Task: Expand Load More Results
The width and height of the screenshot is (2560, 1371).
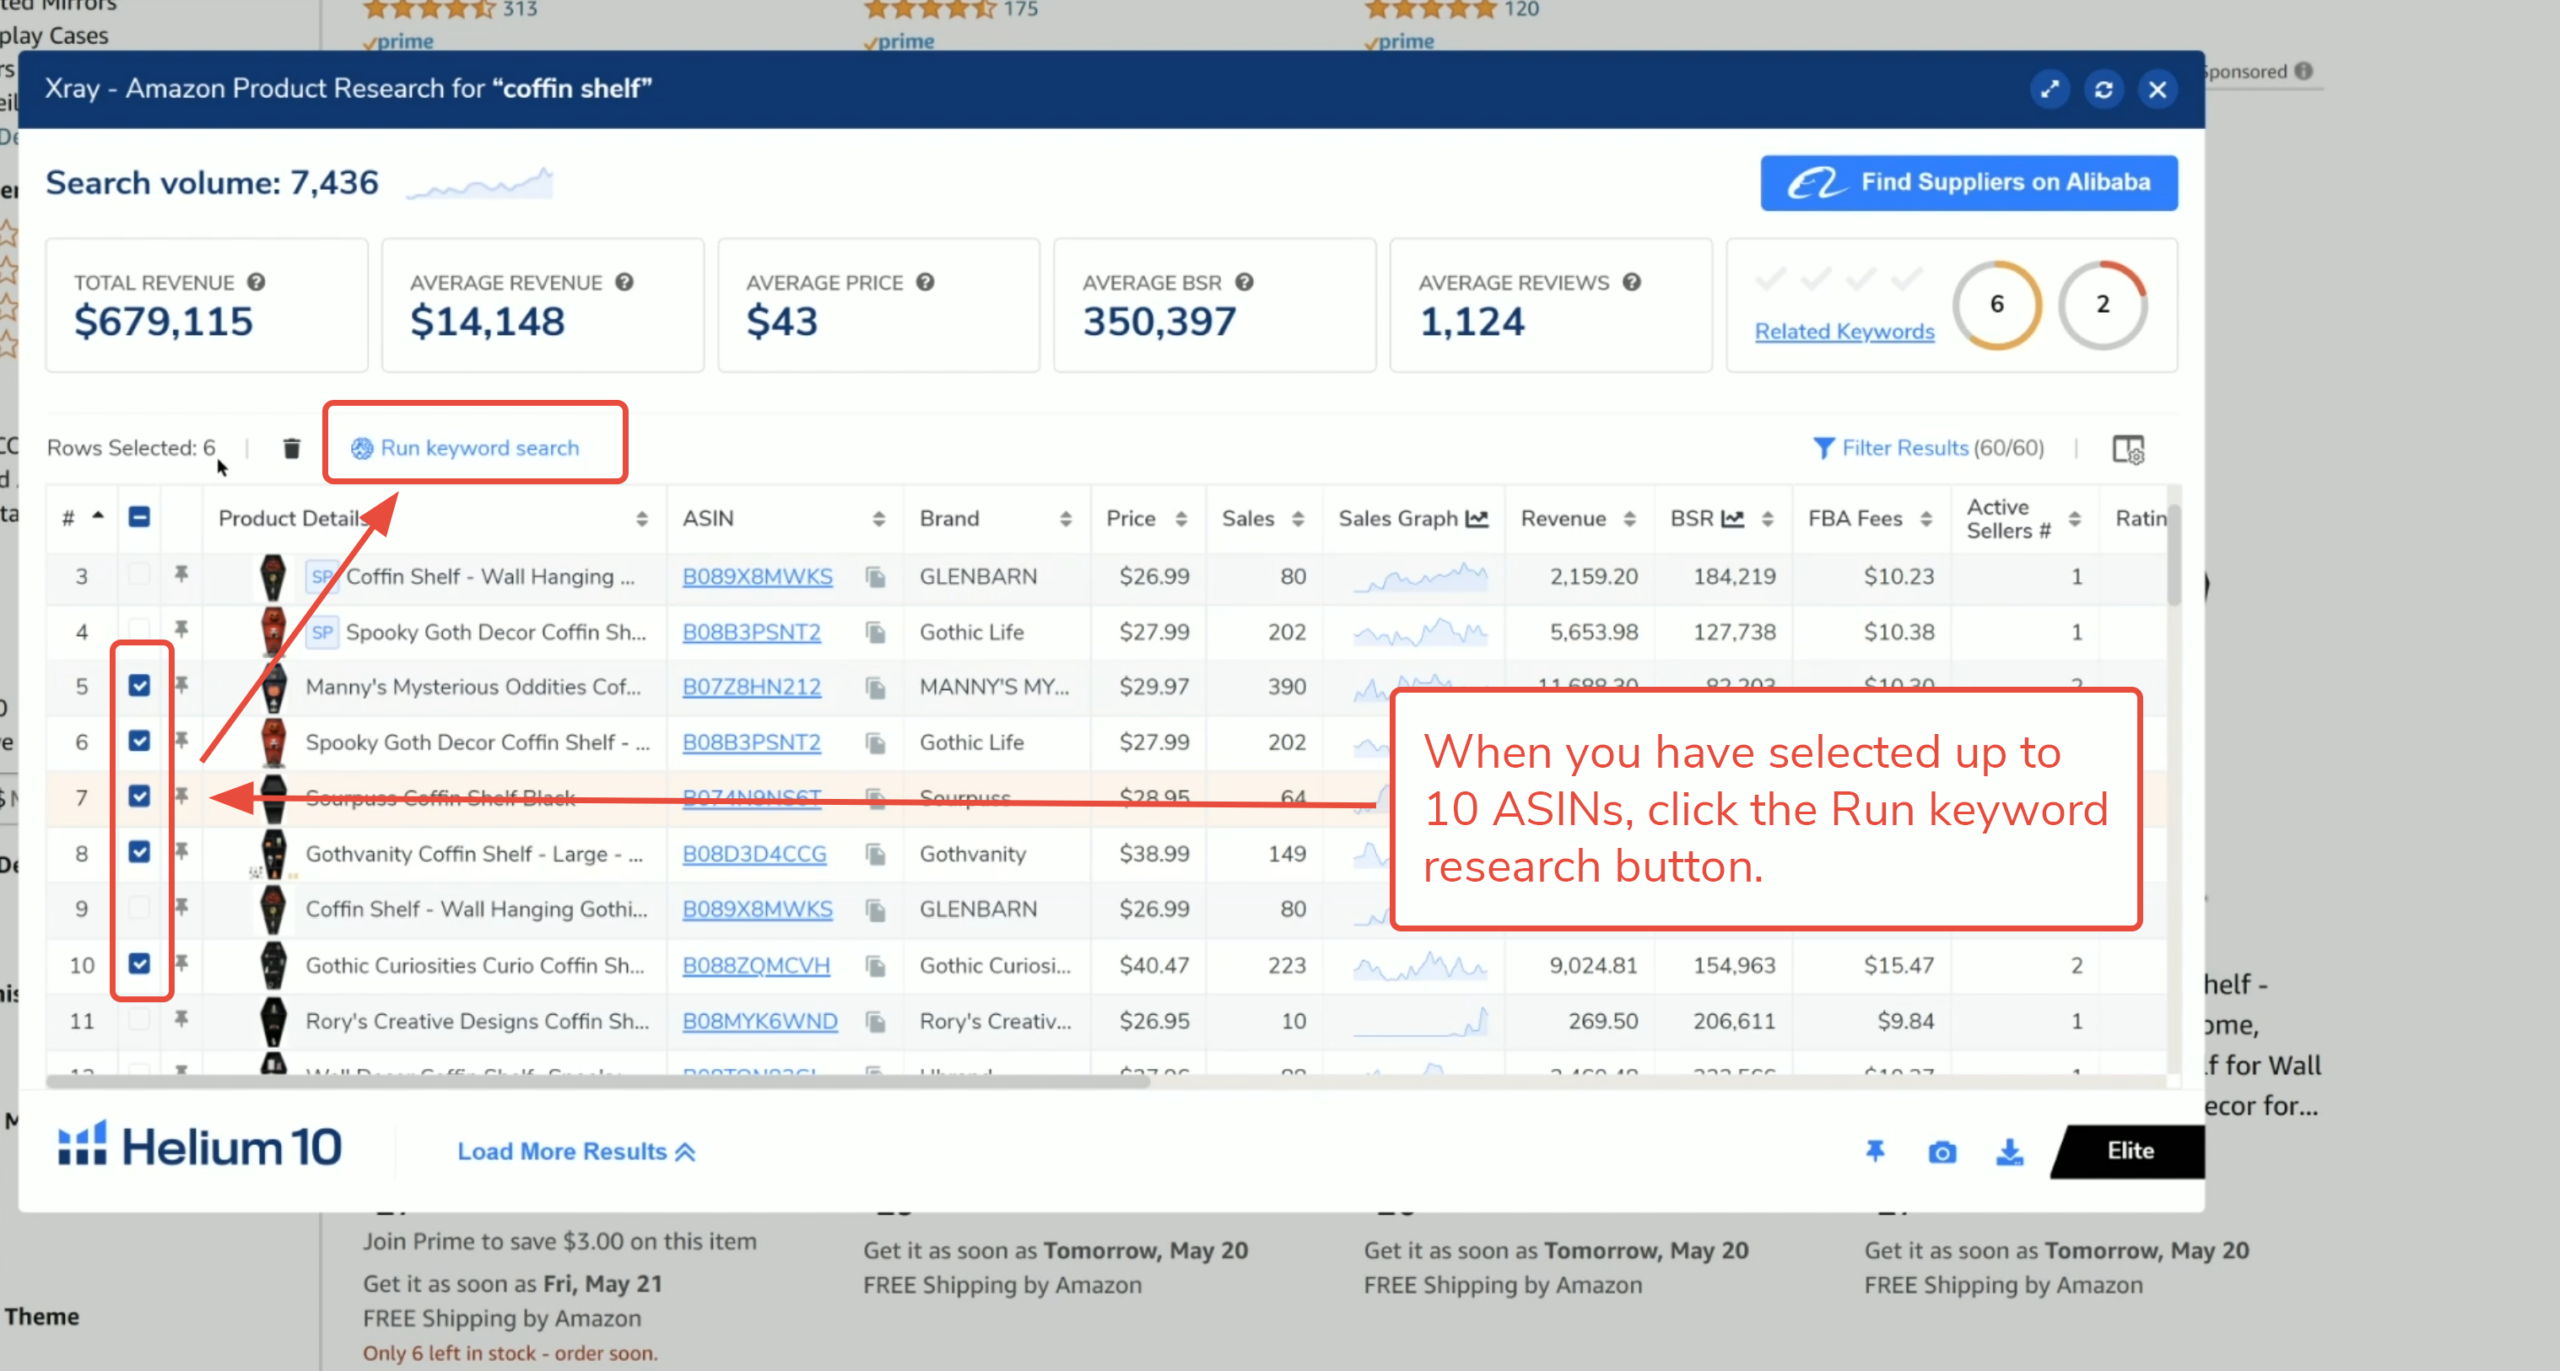Action: click(x=576, y=1152)
